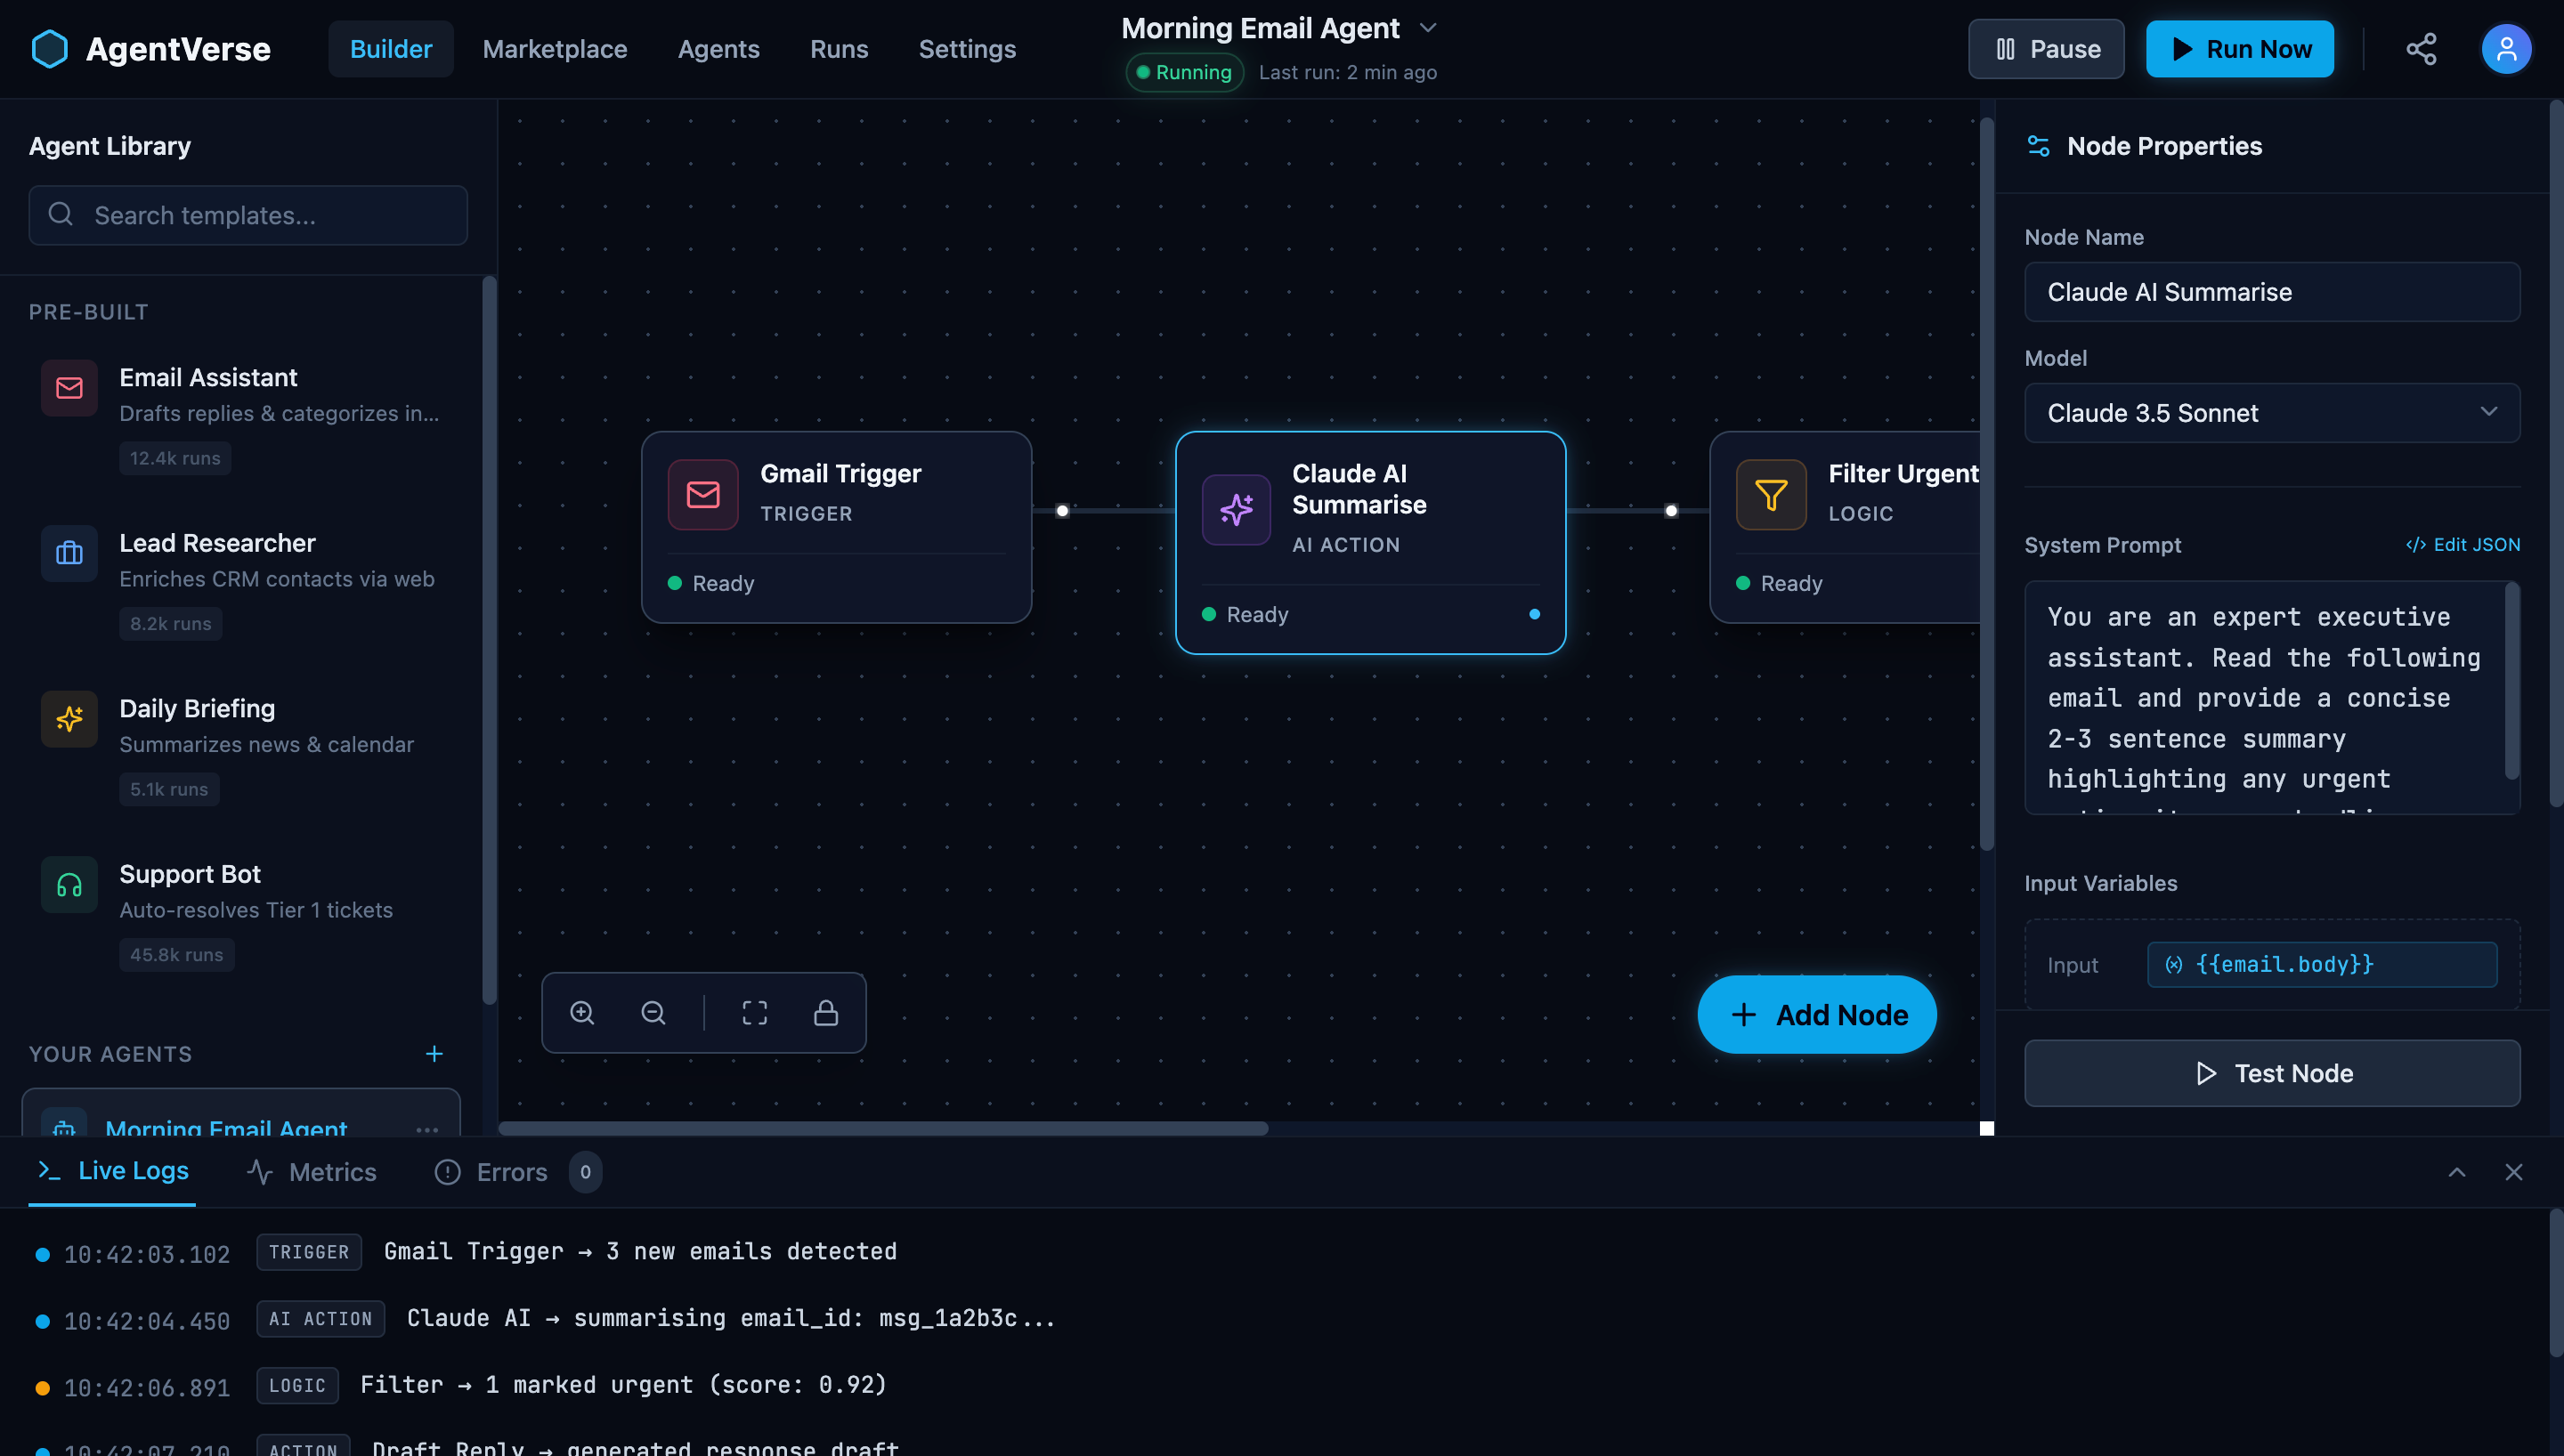The image size is (2564, 1456).
Task: Click the 45.8k runs badge
Action: click(177, 955)
